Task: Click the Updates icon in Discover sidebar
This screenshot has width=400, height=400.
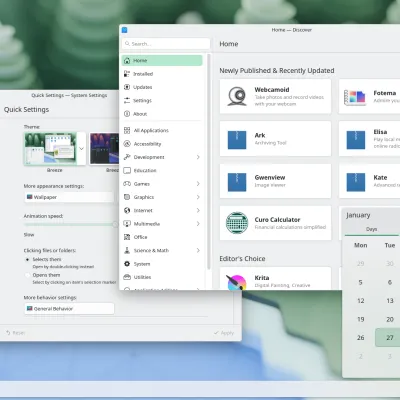Action: click(127, 87)
